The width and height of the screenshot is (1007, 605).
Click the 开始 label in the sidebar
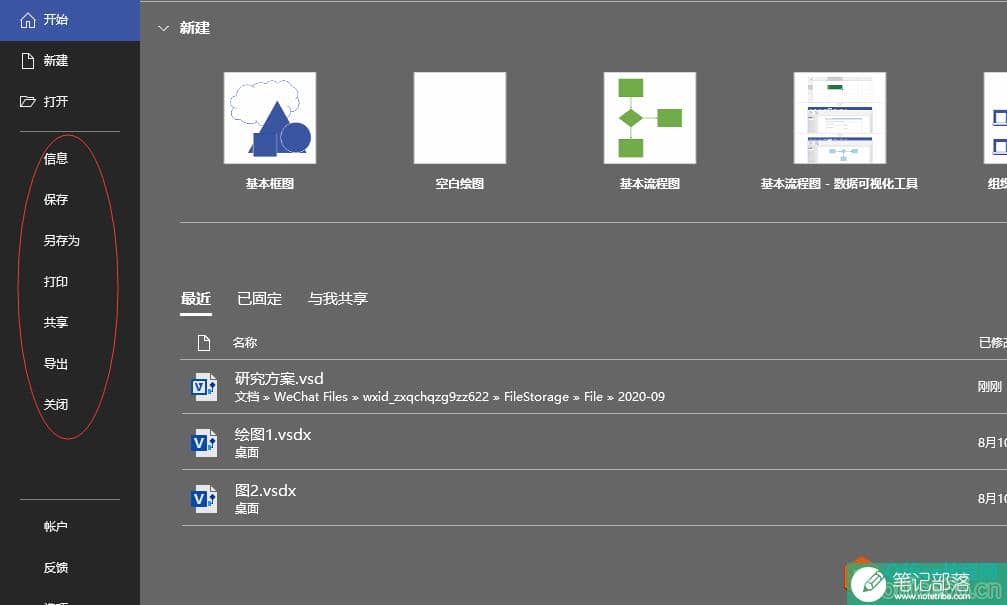[56, 20]
